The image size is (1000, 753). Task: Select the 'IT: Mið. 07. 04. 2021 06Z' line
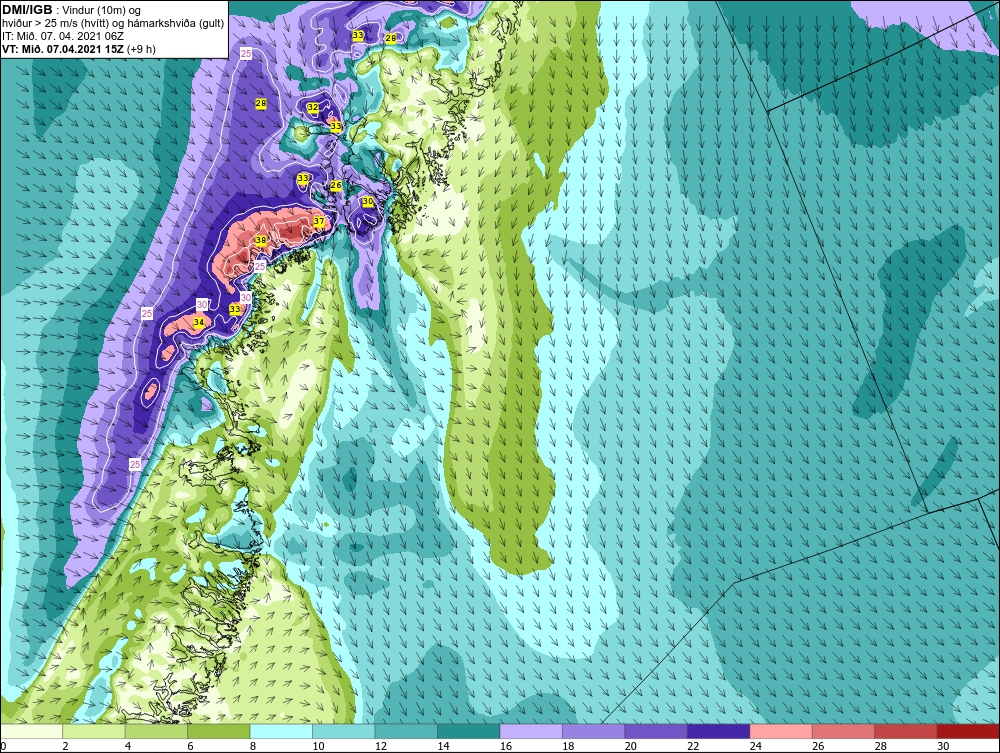63,36
